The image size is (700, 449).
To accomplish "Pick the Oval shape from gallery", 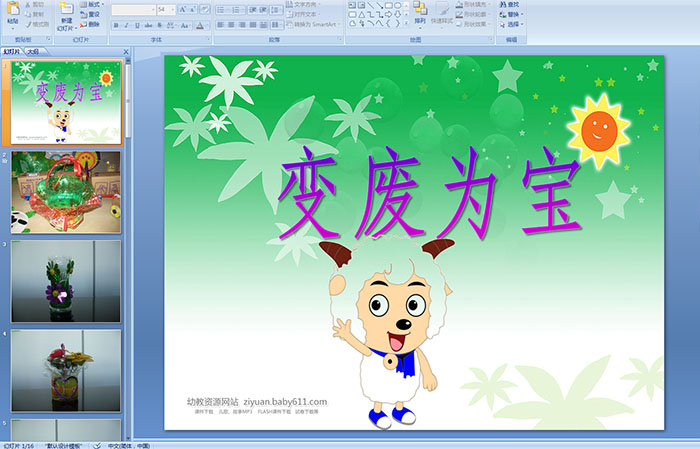I will click(x=397, y=5).
